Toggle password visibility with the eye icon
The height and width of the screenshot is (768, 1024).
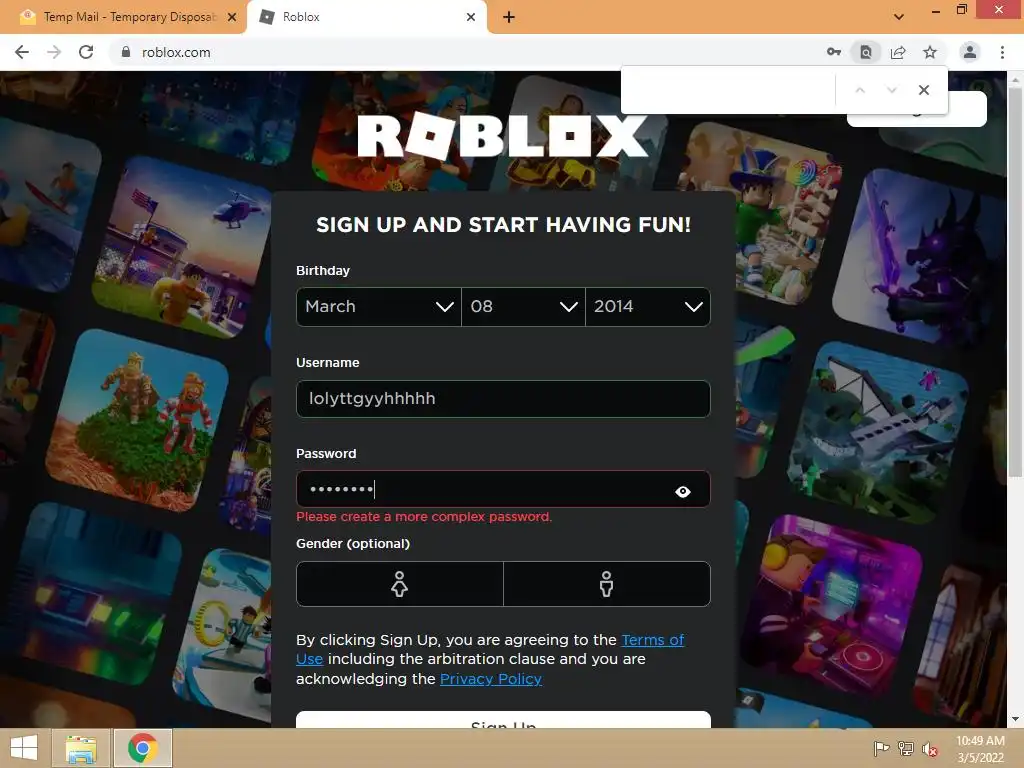pyautogui.click(x=682, y=492)
